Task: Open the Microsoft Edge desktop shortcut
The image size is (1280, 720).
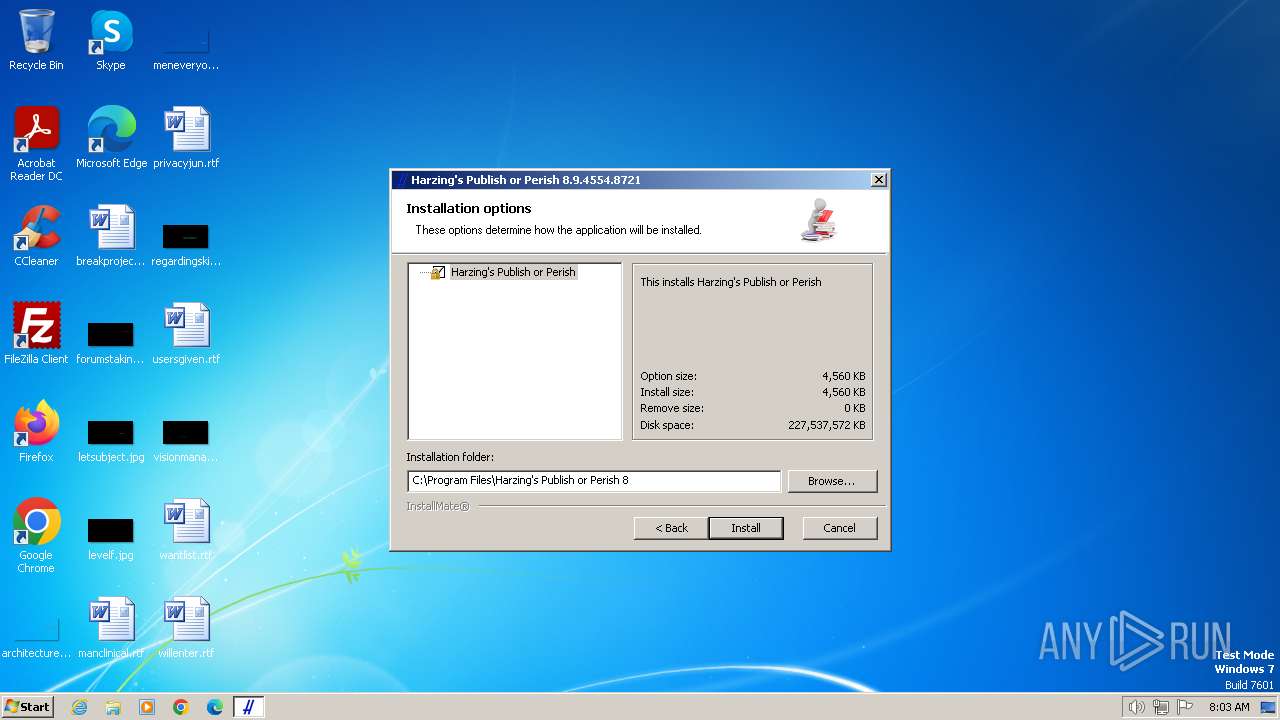Action: click(x=111, y=138)
